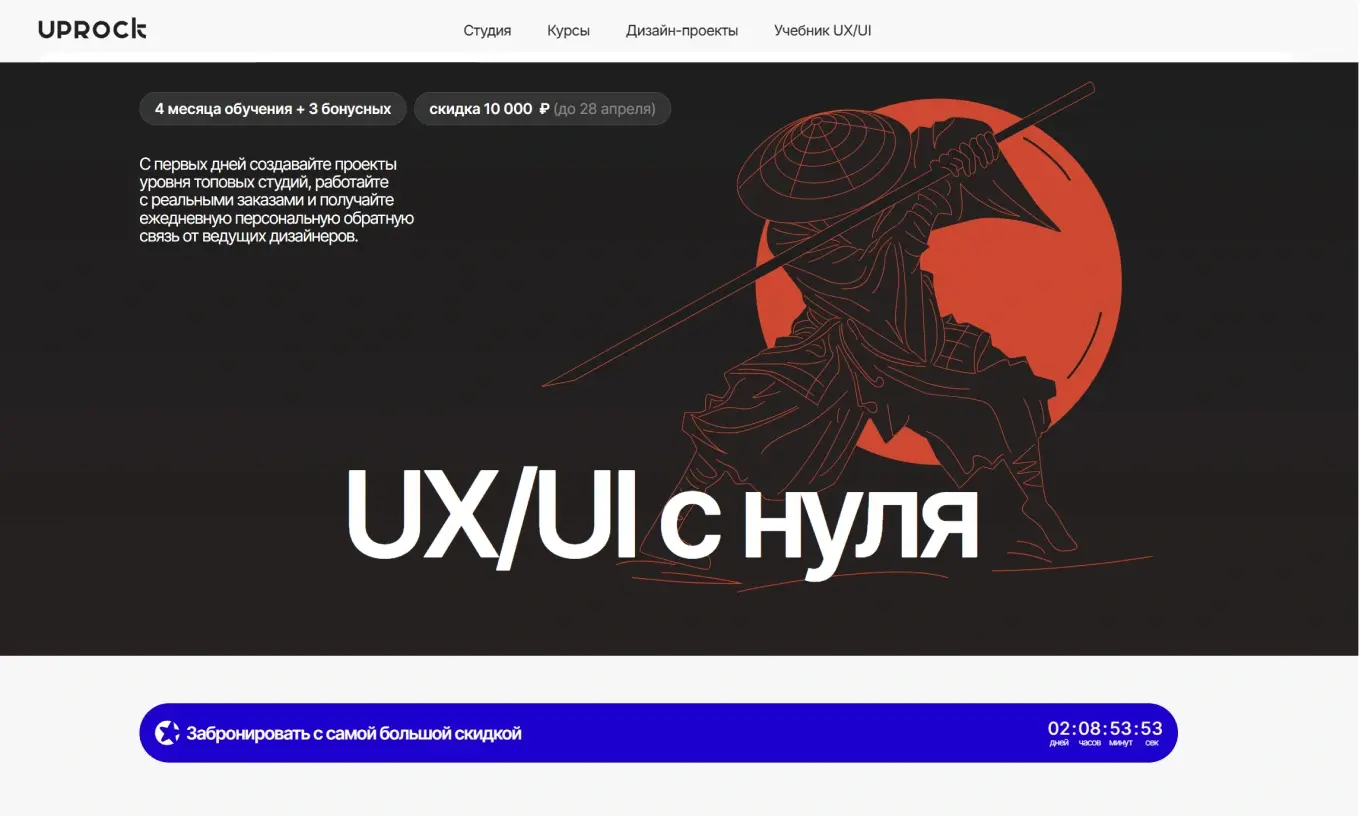Click the 'скидка 10 000' discount badge

[x=481, y=109]
